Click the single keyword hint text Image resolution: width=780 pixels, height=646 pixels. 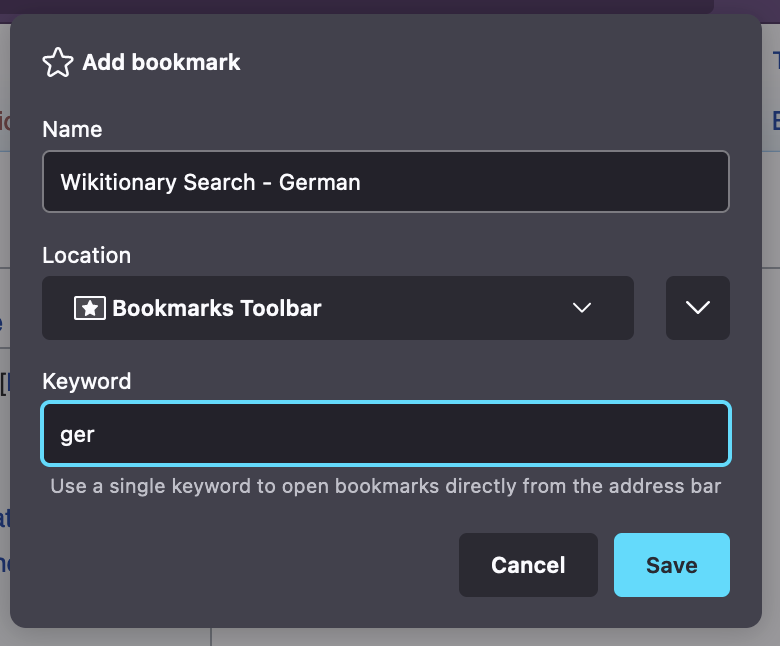click(x=386, y=487)
